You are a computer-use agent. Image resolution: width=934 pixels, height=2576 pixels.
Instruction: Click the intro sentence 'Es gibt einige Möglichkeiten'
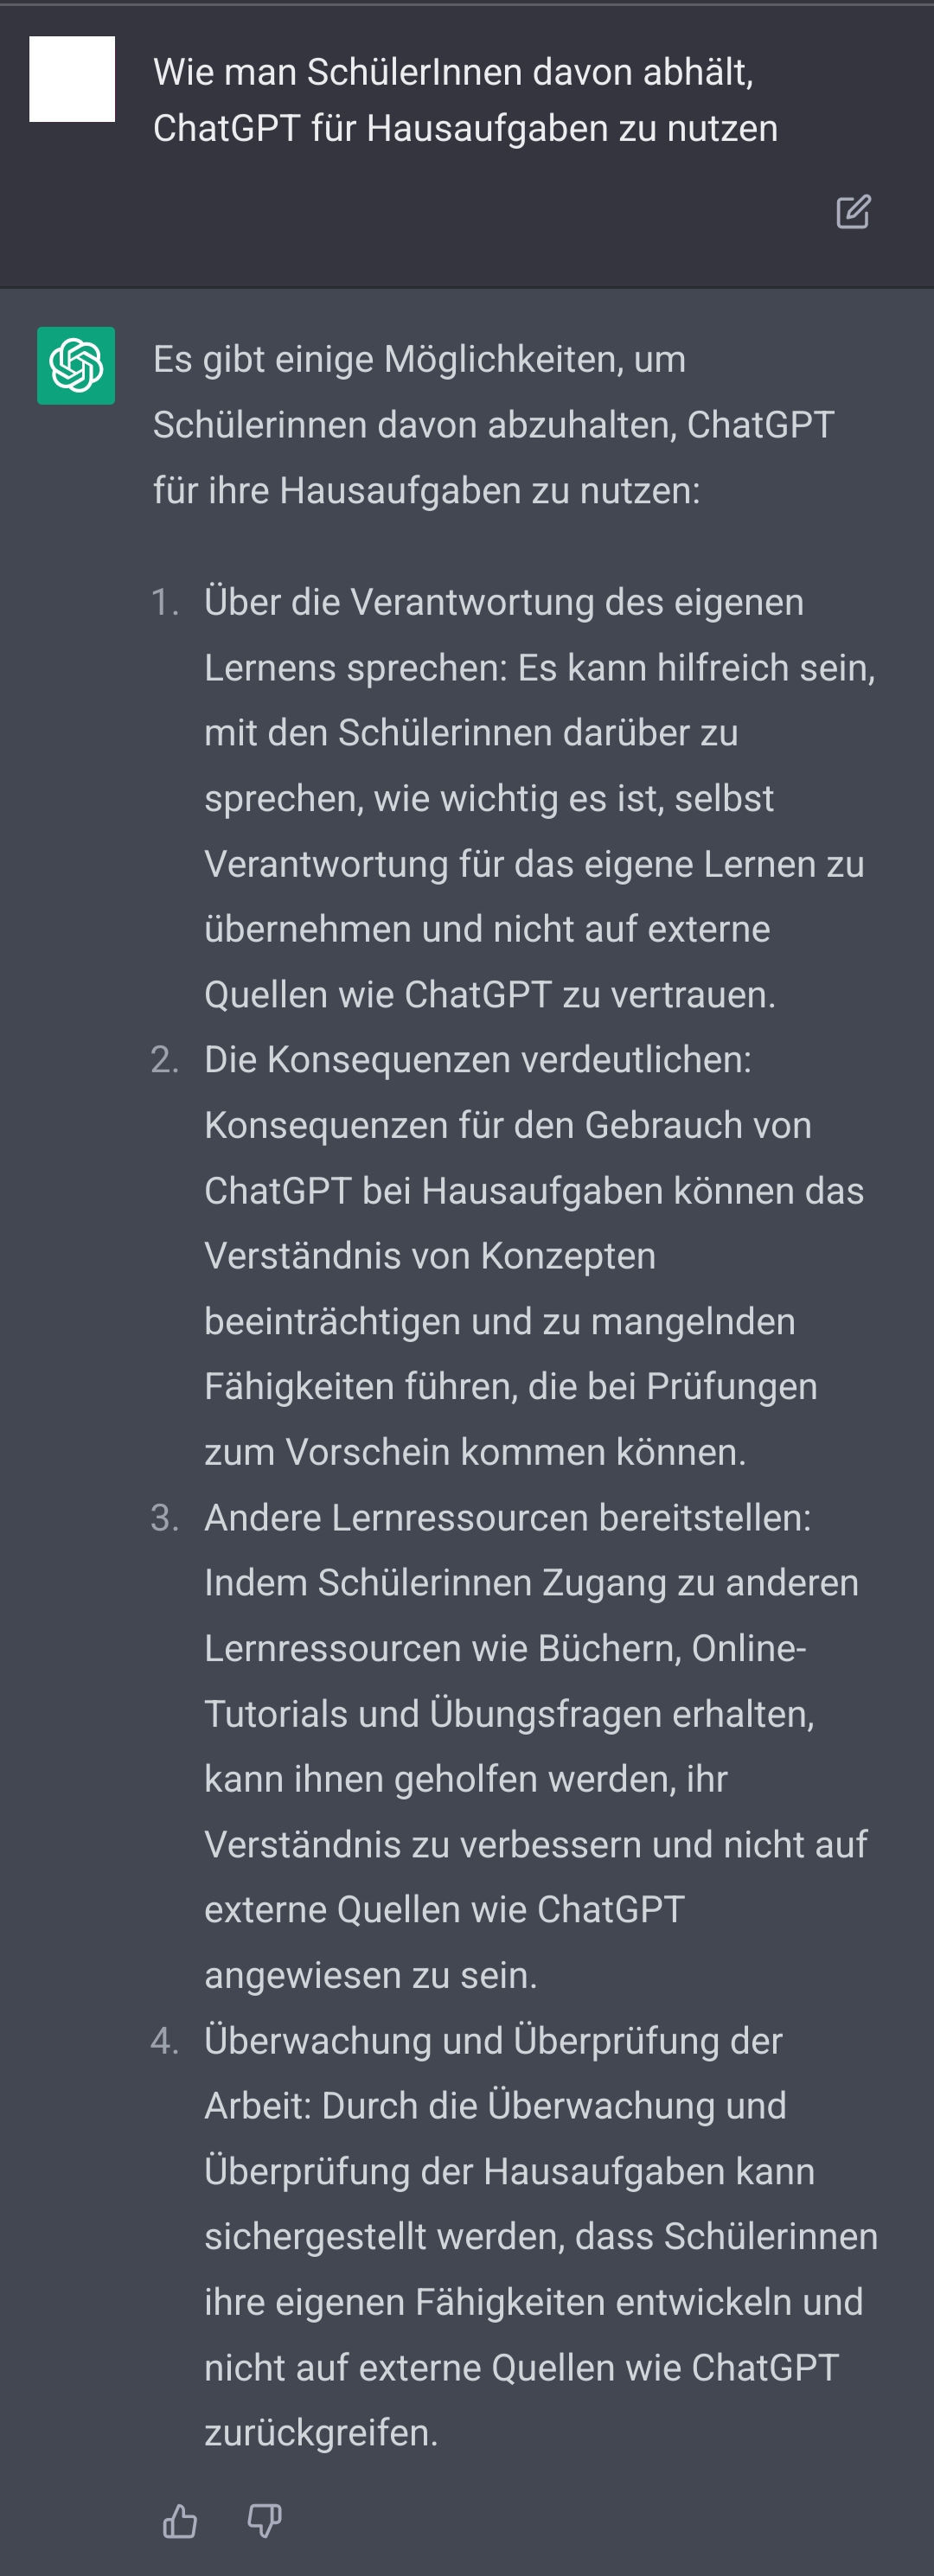pos(493,425)
